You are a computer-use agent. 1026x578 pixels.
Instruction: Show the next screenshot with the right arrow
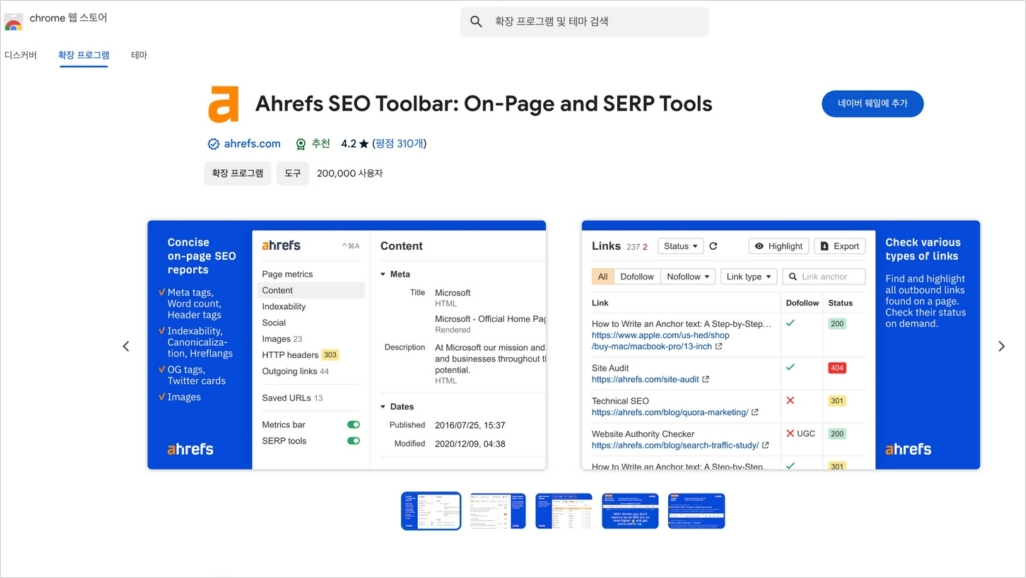(1001, 346)
